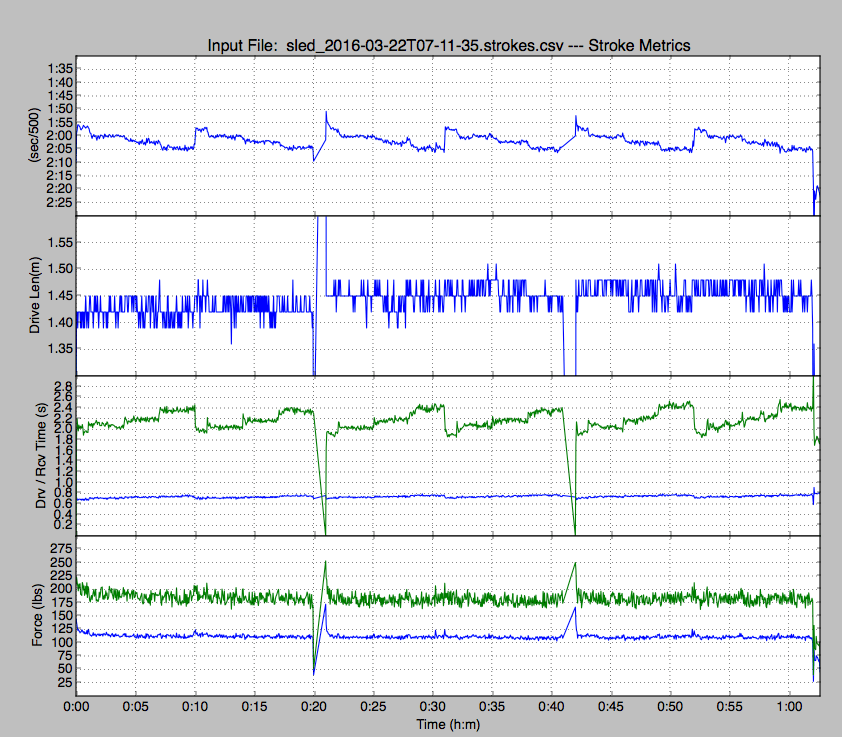842x737 pixels.
Task: Click the 2:25 pace tick label
Action: 58,202
